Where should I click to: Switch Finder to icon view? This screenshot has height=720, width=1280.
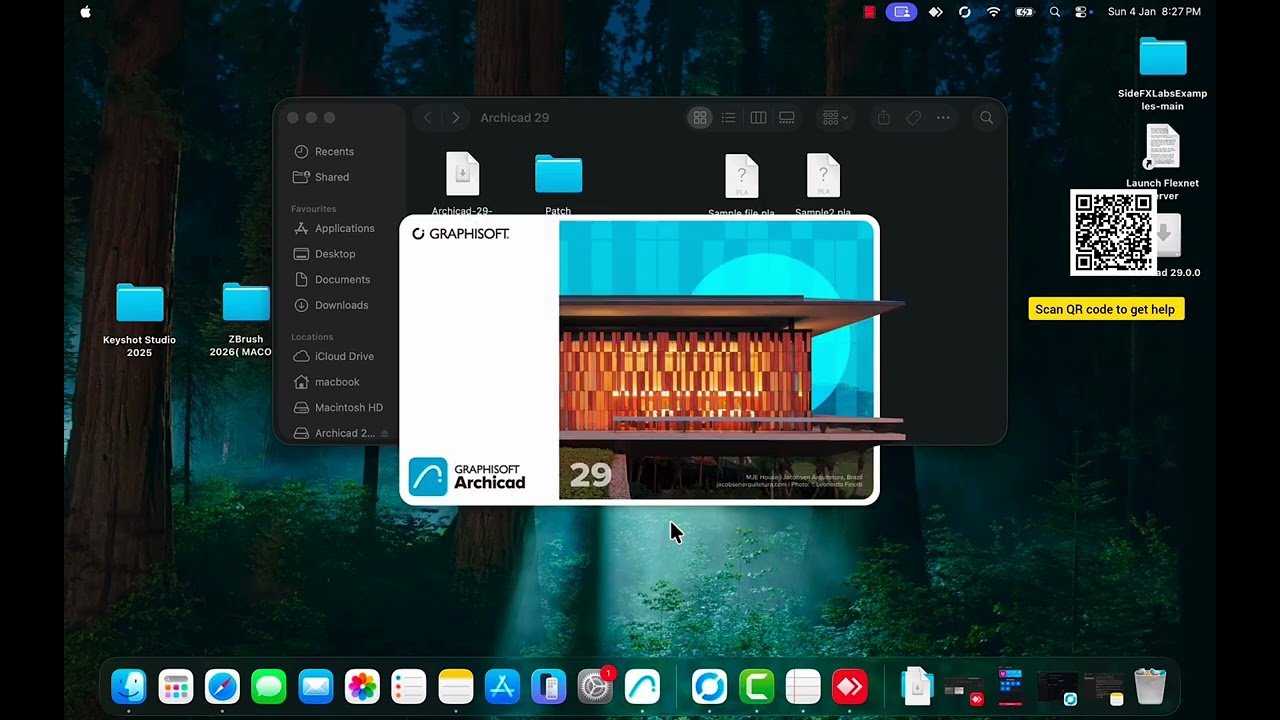click(x=700, y=118)
